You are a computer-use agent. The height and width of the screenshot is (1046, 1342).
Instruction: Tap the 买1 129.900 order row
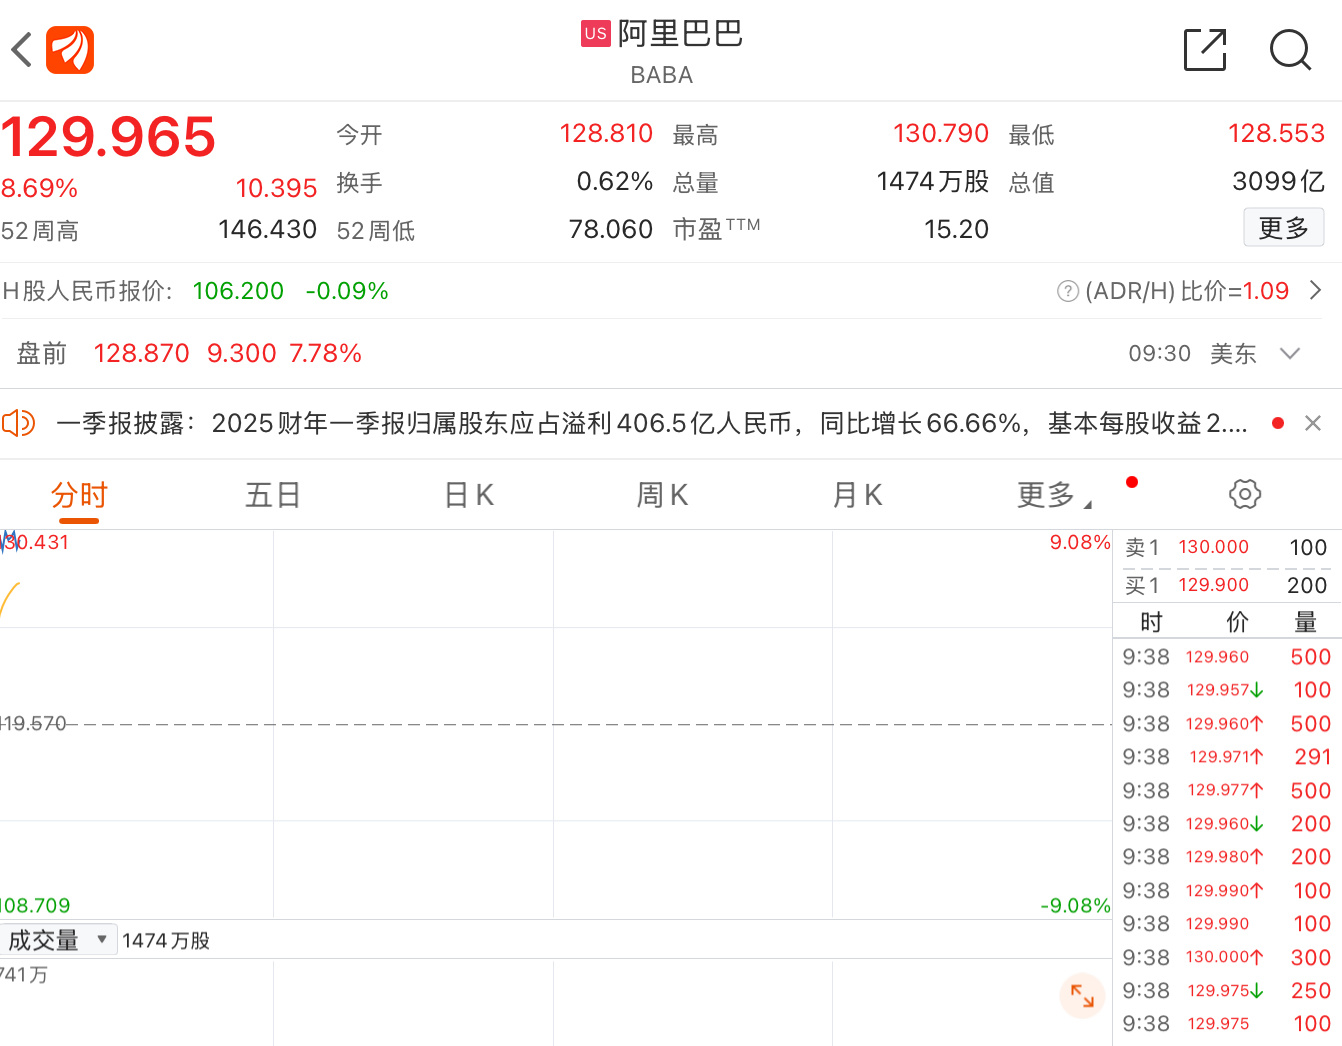1226,585
